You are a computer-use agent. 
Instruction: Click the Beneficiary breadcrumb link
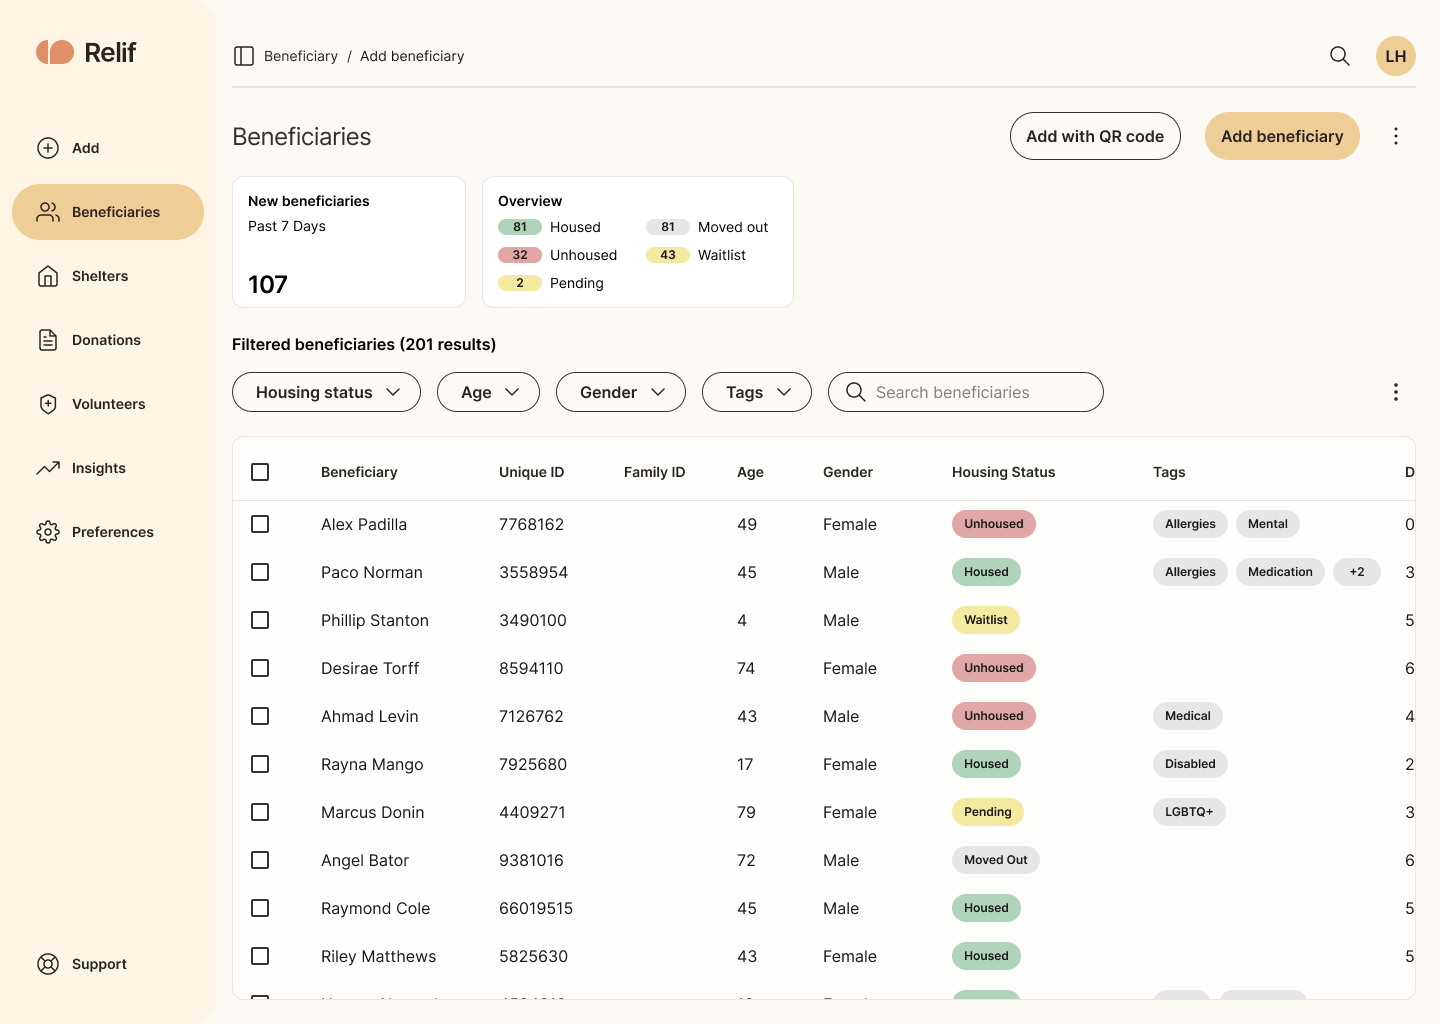click(x=301, y=56)
